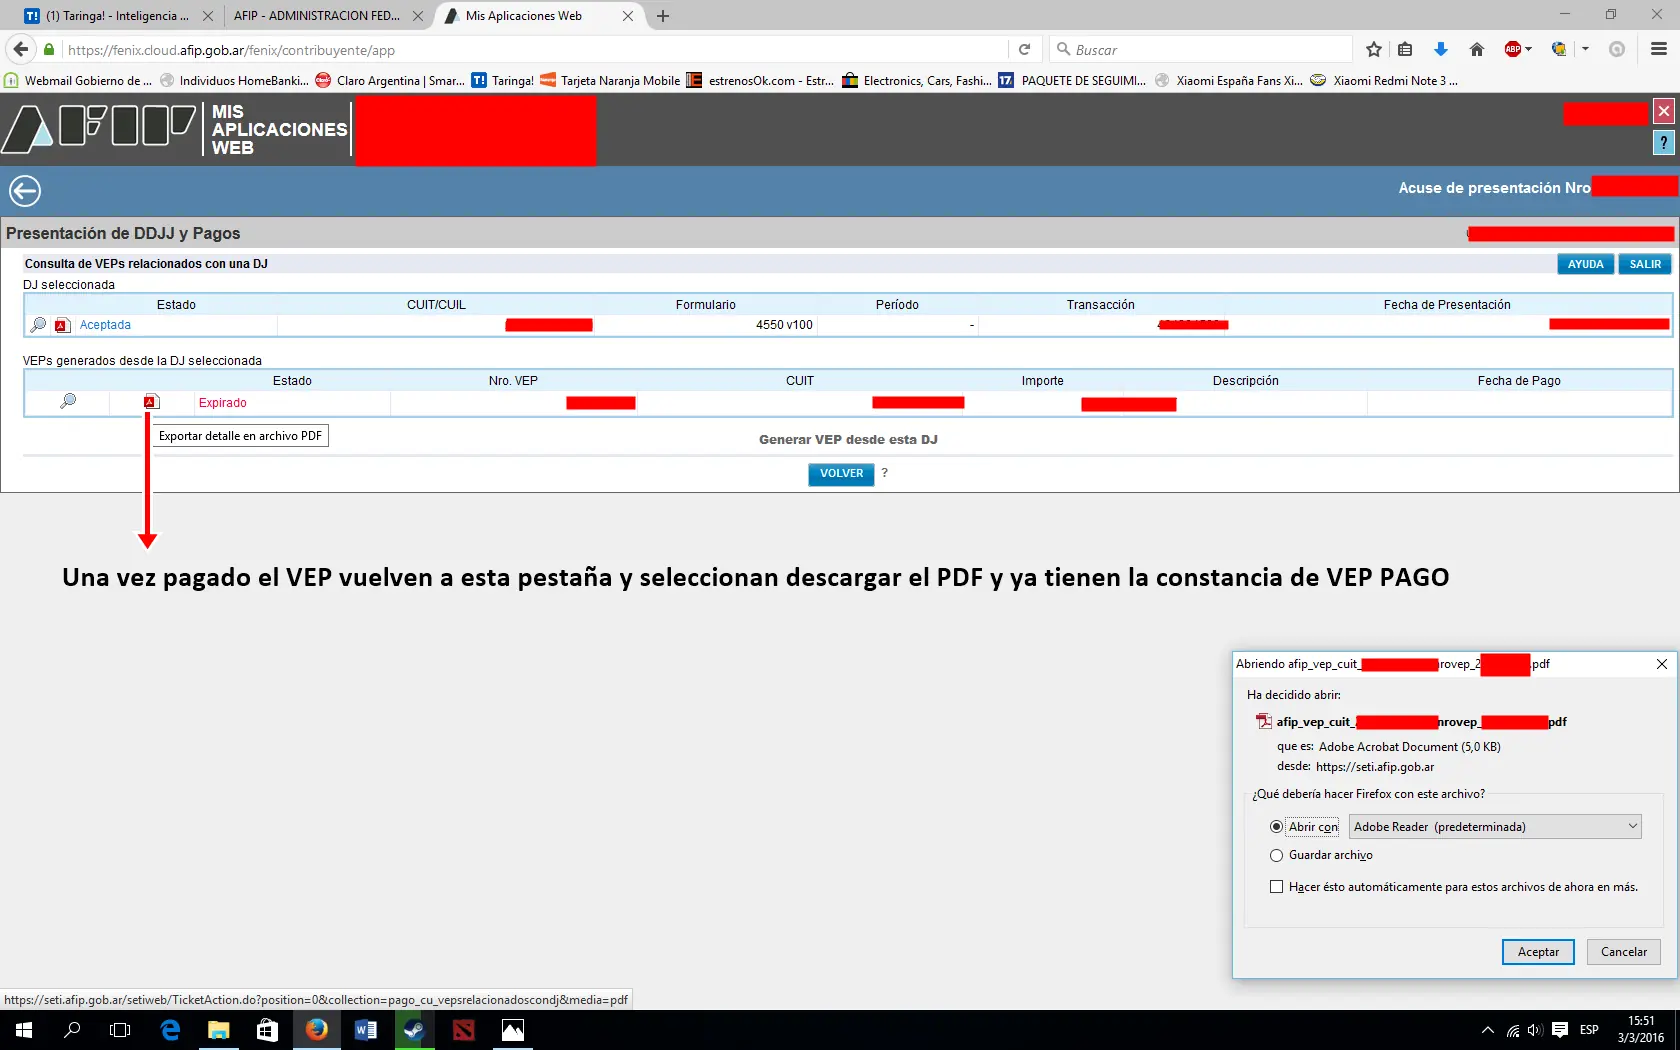Launch Microsoft Edge from the taskbar
The width and height of the screenshot is (1680, 1050).
pyautogui.click(x=170, y=1030)
